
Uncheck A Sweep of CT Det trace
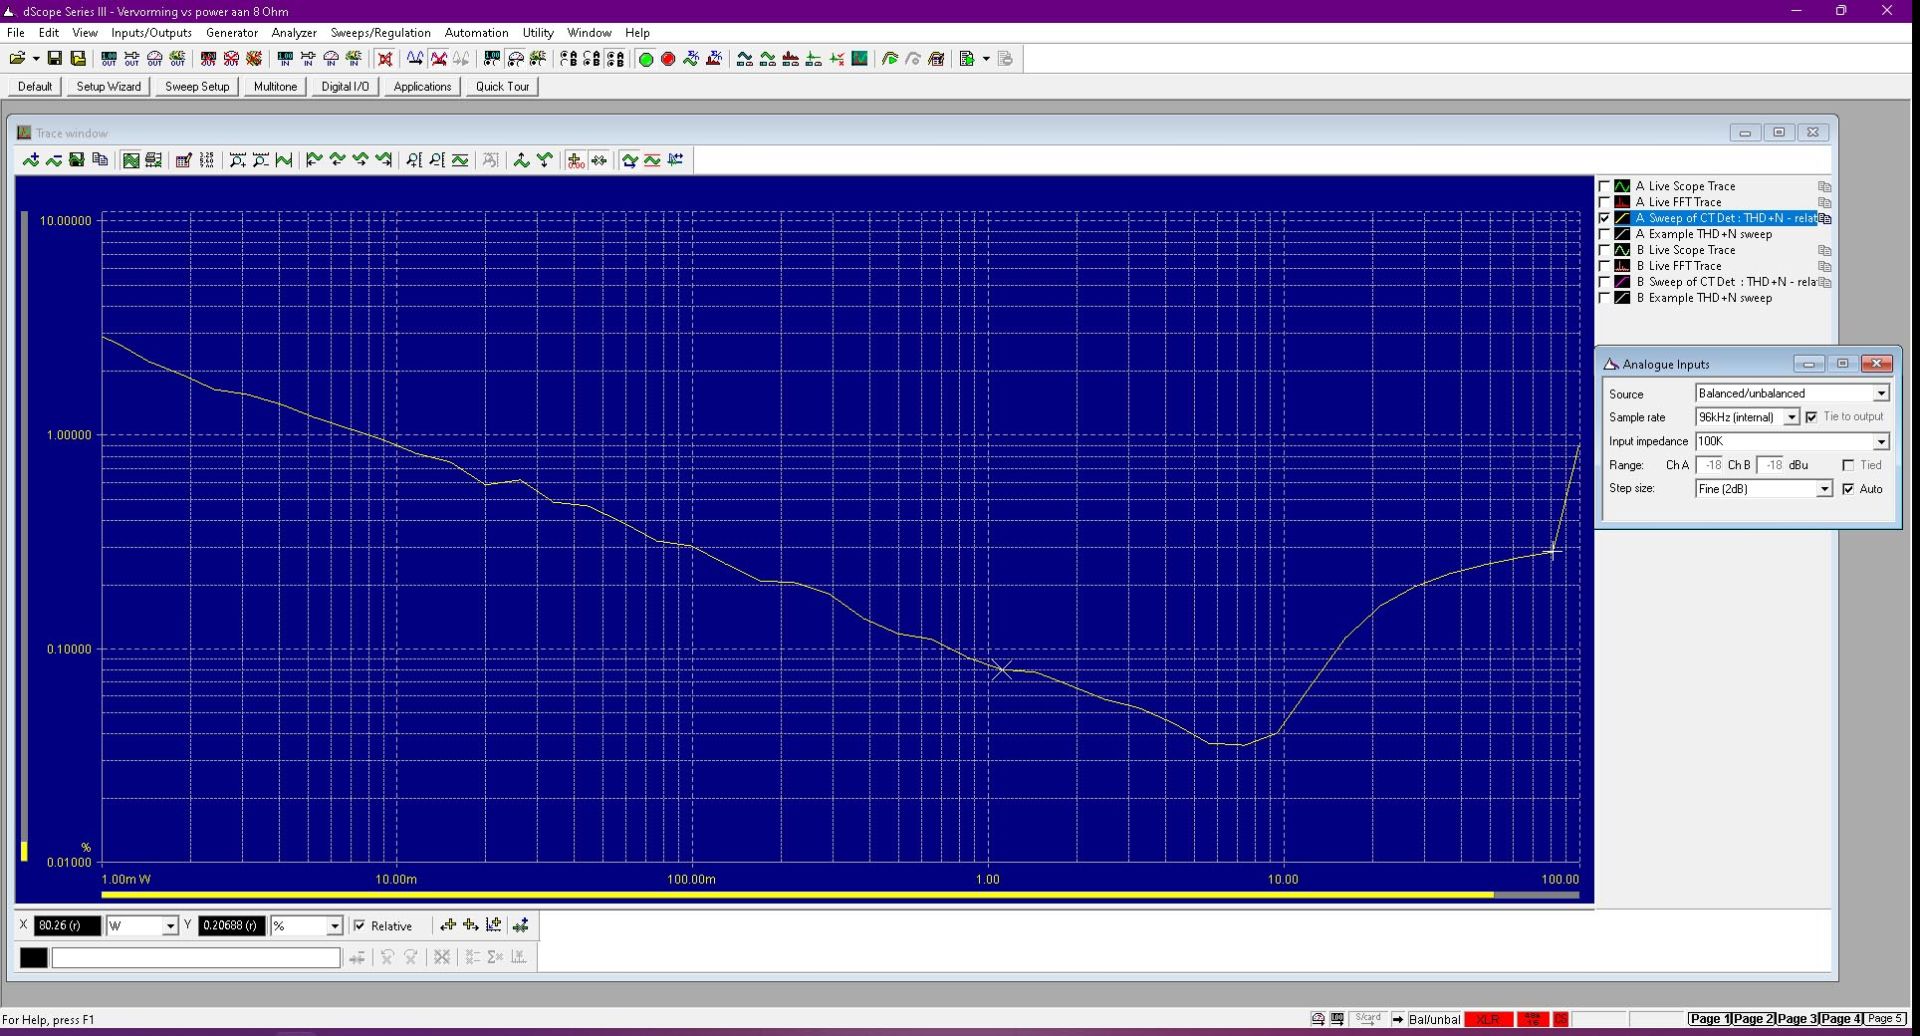click(x=1605, y=218)
